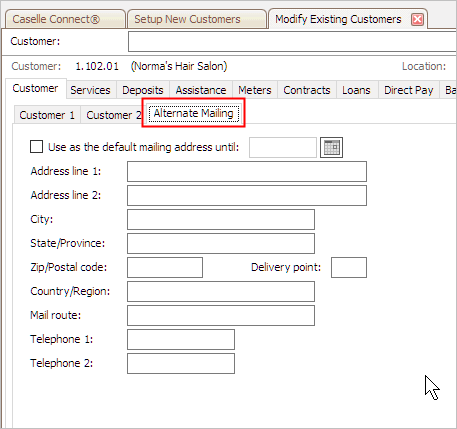Screen dimensions: 457x429
Task: Open the calendar date picker icon
Action: [331, 147]
